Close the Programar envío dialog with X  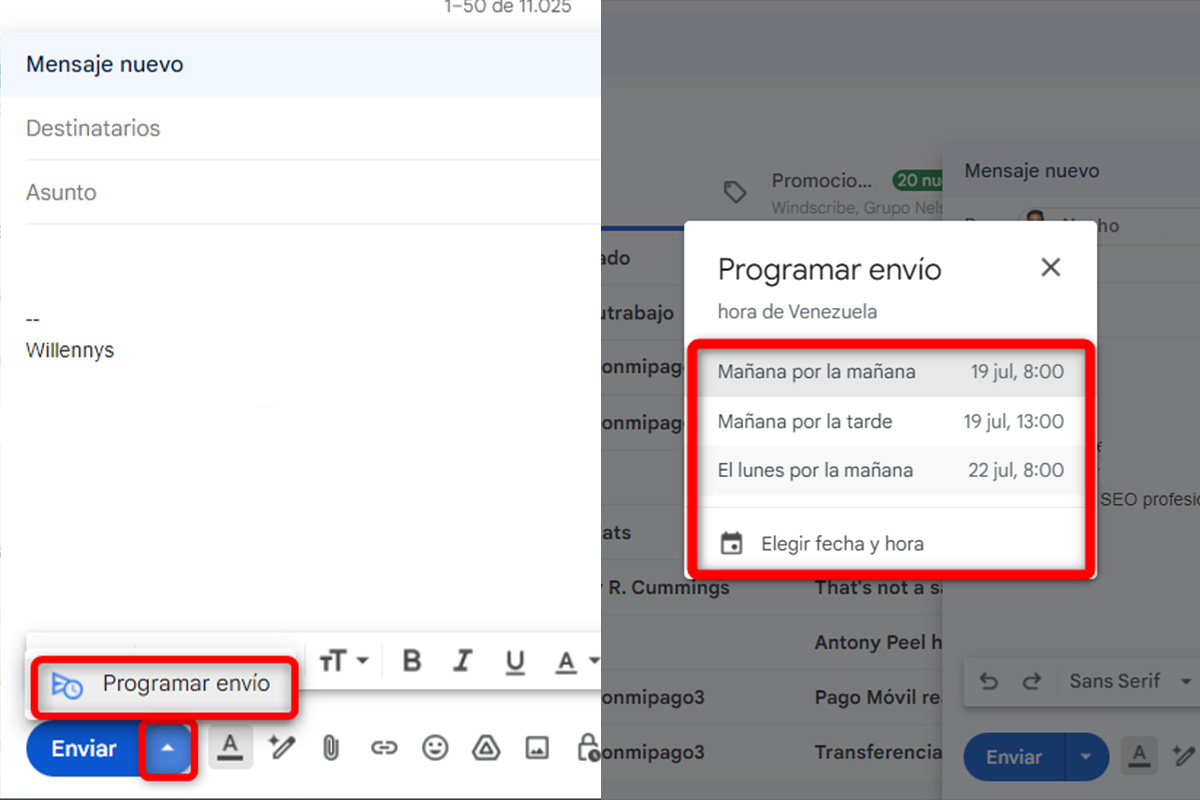pyautogui.click(x=1050, y=267)
